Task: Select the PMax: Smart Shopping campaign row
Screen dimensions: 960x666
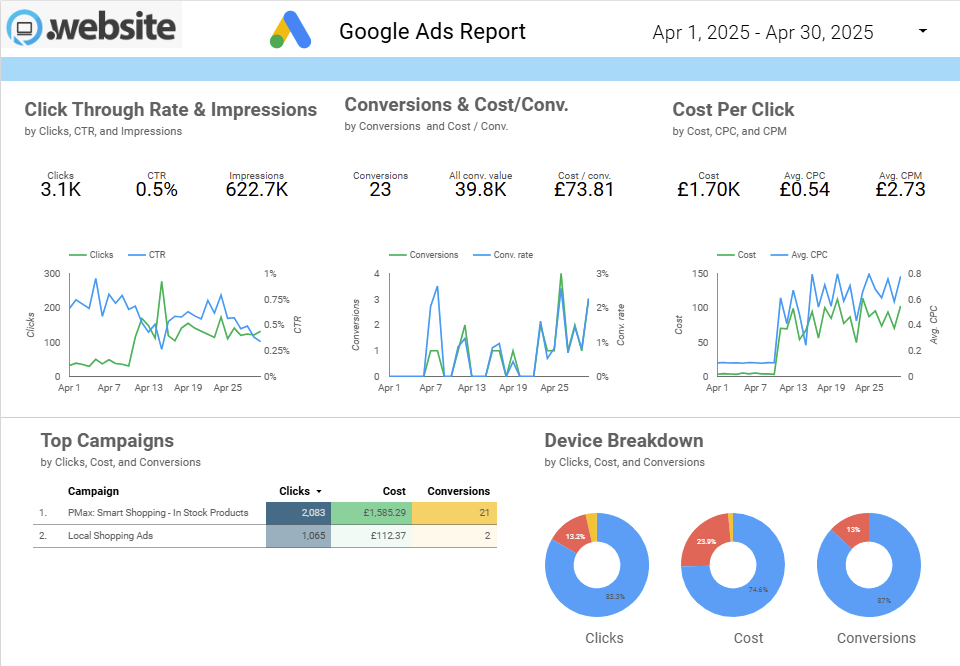Action: point(265,513)
